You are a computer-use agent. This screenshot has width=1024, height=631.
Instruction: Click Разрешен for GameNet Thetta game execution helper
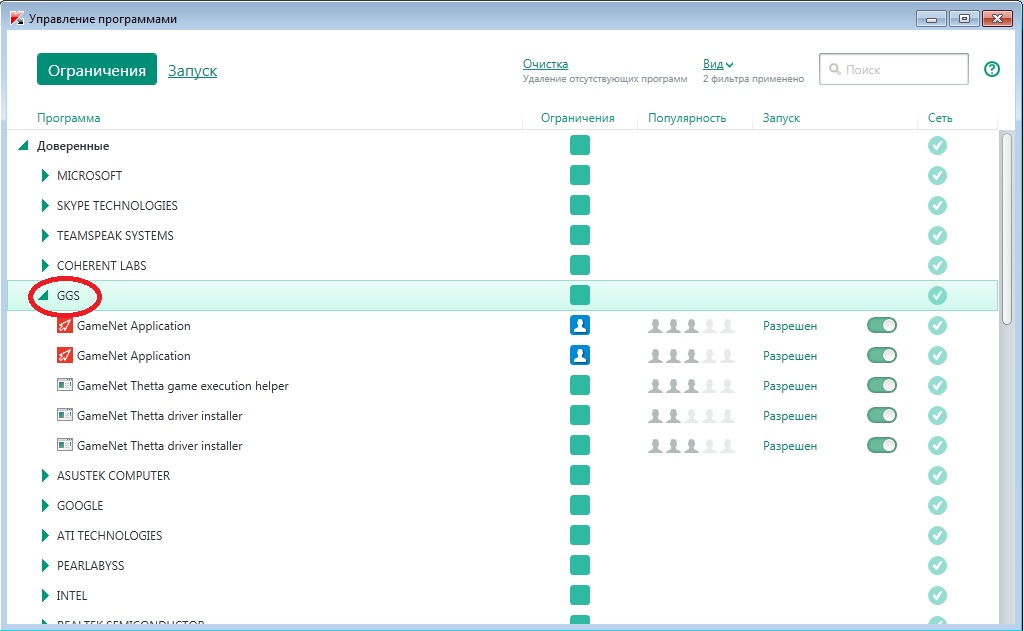pyautogui.click(x=790, y=386)
